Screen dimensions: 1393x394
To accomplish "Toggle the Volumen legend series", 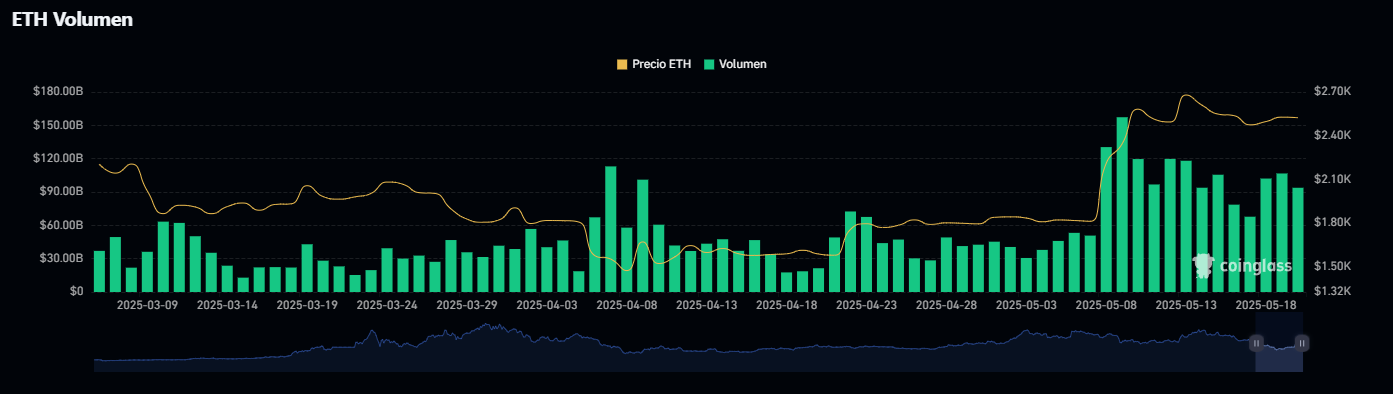I will (735, 64).
